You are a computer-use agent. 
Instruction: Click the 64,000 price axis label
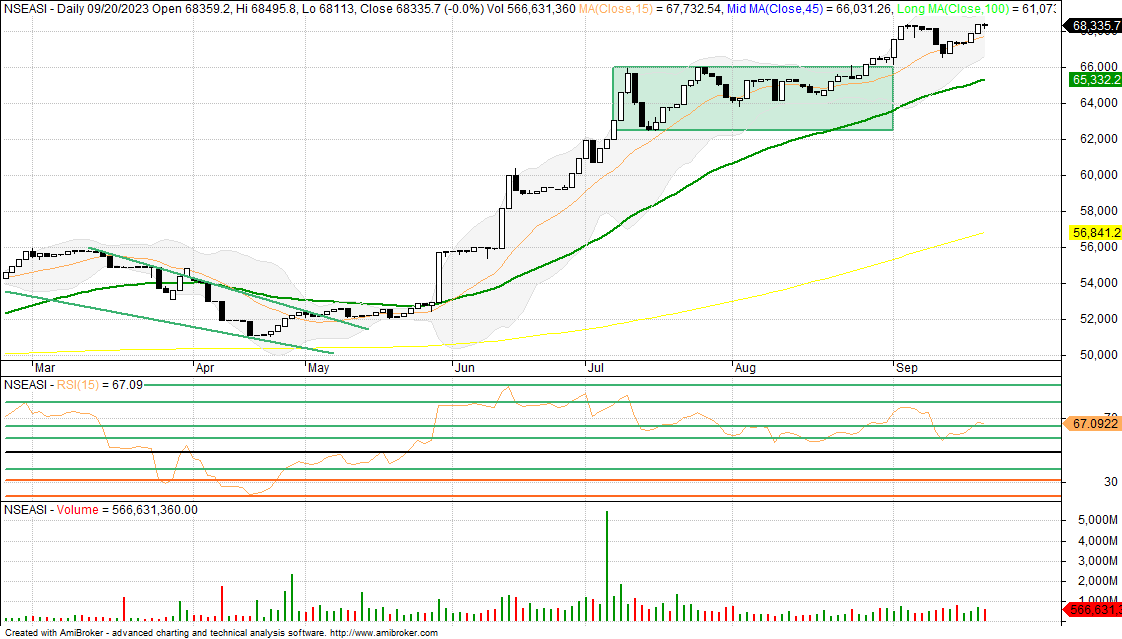coord(1097,103)
